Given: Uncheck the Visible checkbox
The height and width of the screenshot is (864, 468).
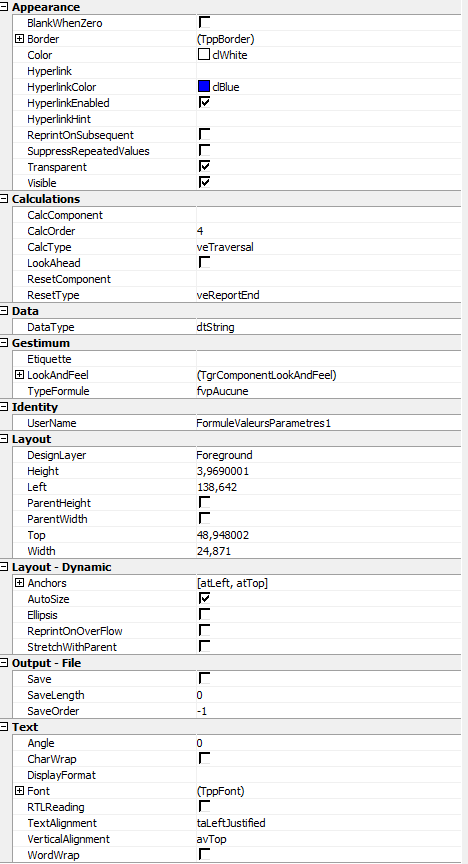Looking at the screenshot, I should point(205,182).
